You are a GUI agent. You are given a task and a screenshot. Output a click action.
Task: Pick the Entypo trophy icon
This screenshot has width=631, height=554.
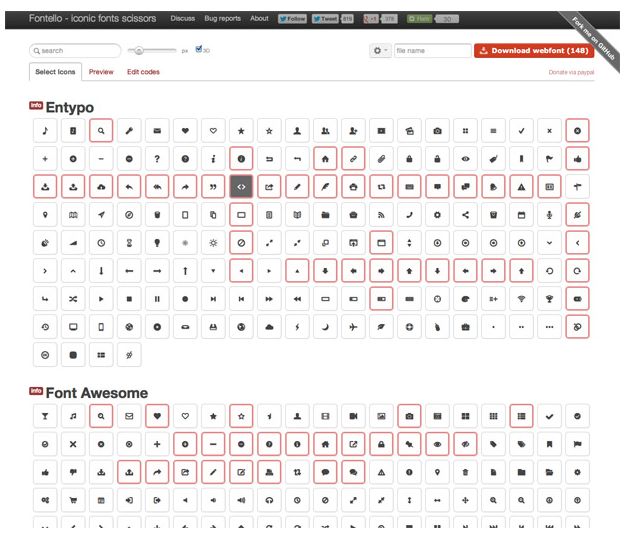click(x=549, y=299)
